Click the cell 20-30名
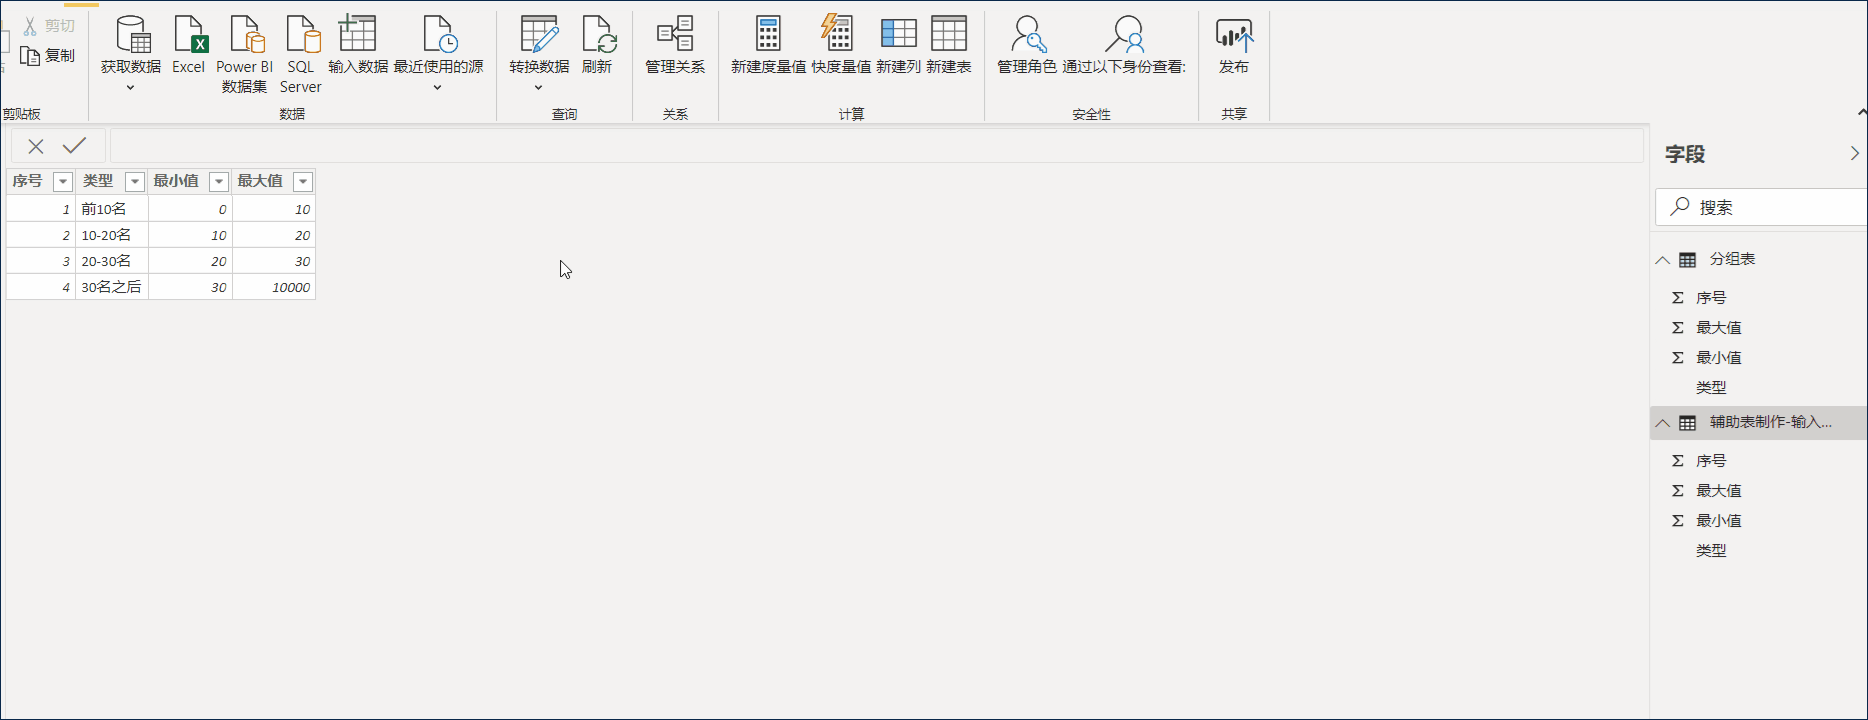1868x720 pixels. 112,261
